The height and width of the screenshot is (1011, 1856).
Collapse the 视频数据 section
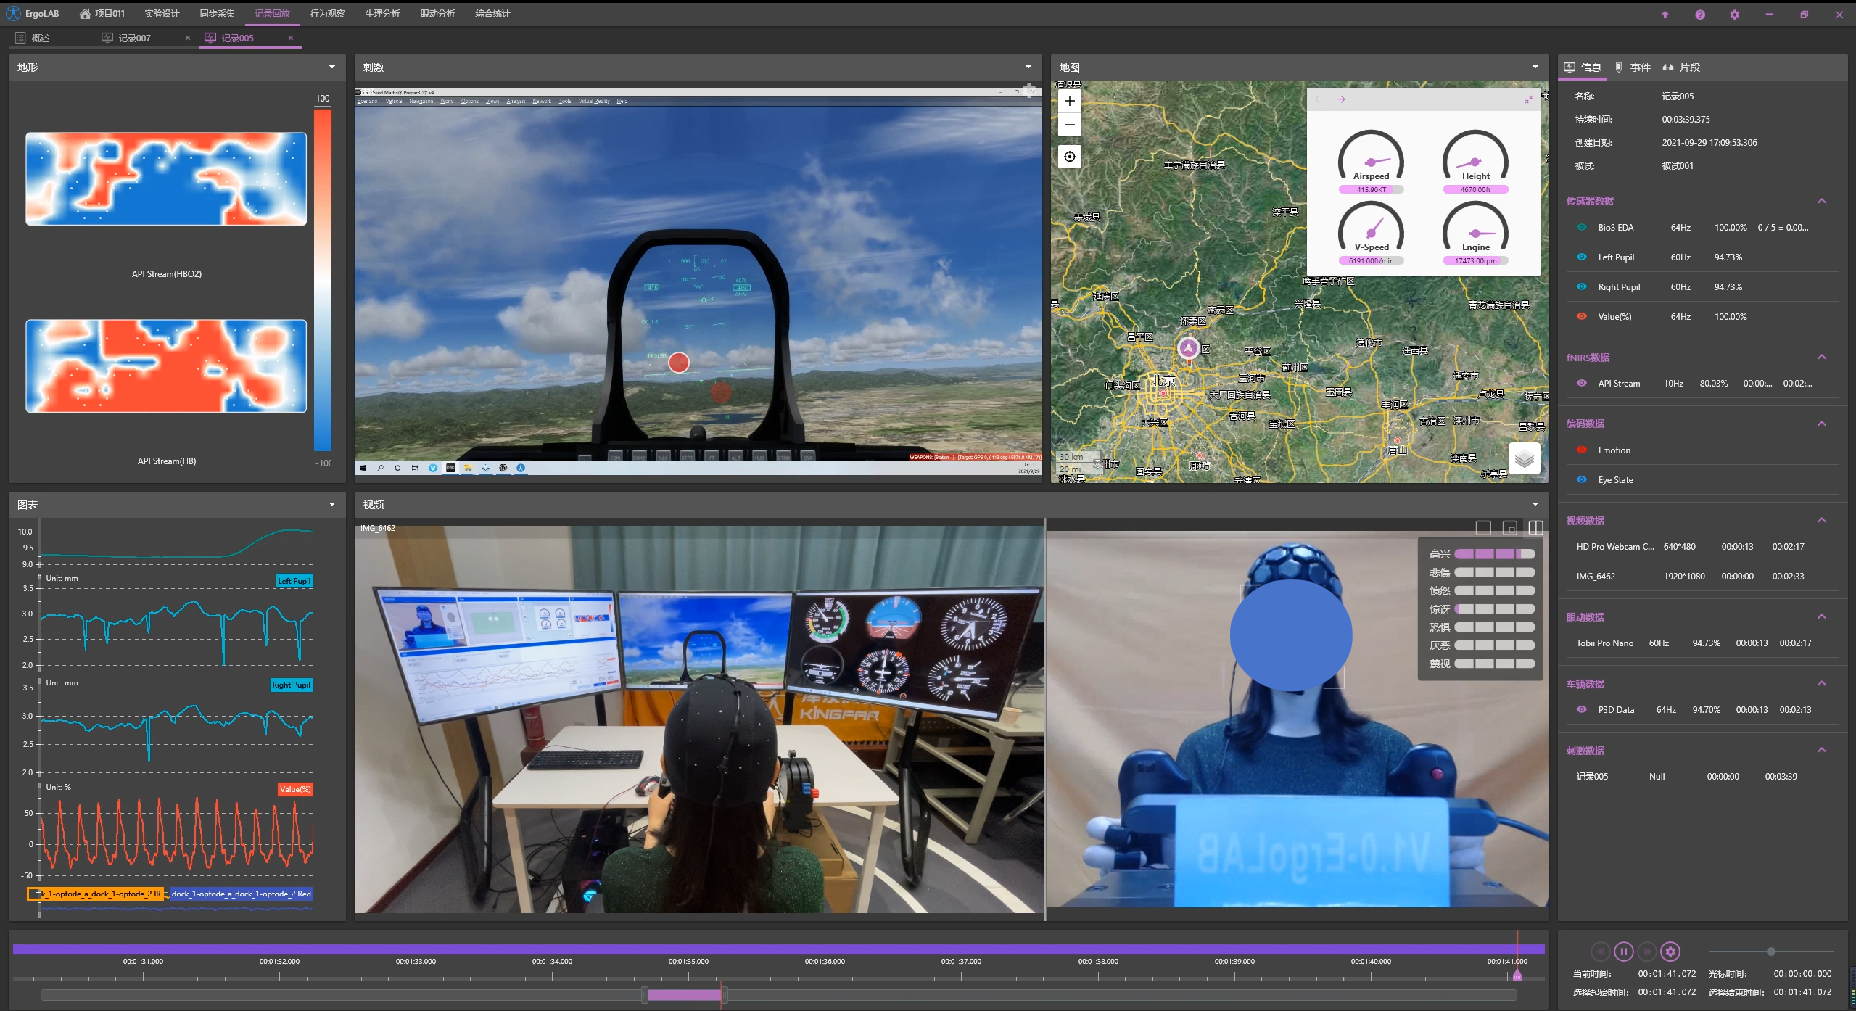point(1822,520)
